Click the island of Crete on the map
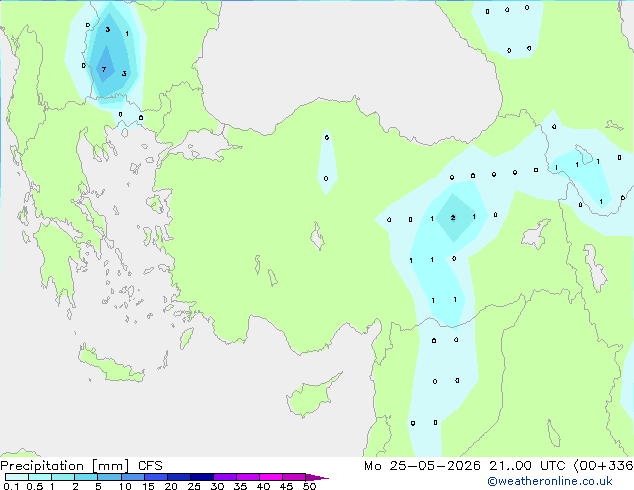The image size is (634, 490). pyautogui.click(x=111, y=366)
